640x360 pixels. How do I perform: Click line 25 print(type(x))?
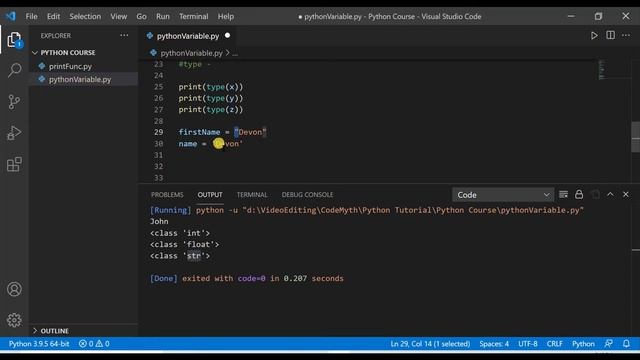(x=211, y=87)
